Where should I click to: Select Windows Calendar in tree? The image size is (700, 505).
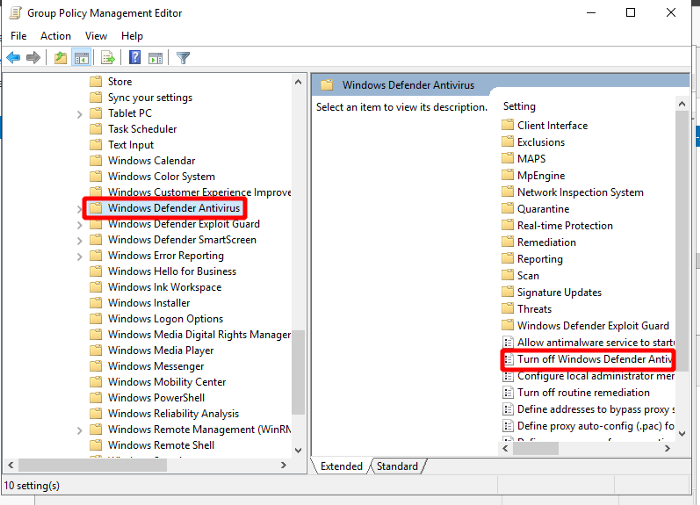[x=151, y=160]
